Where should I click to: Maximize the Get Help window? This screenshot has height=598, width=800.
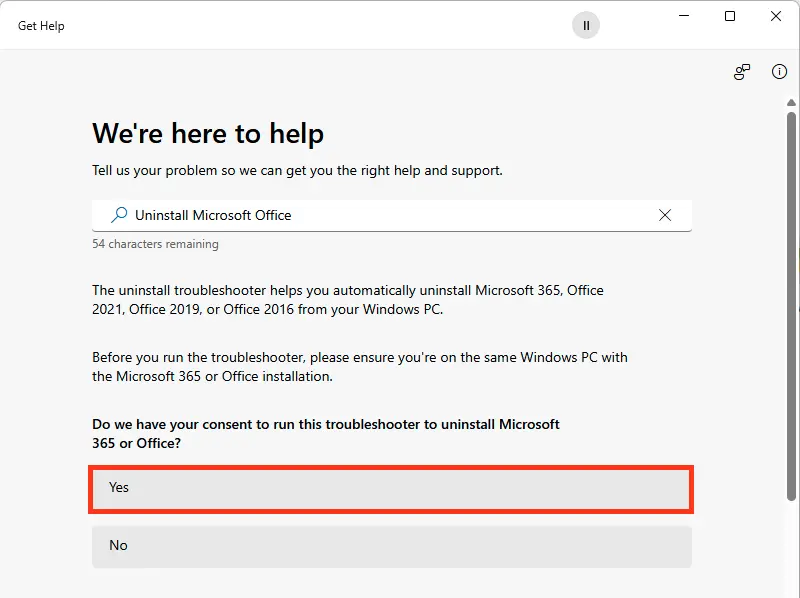coord(730,16)
